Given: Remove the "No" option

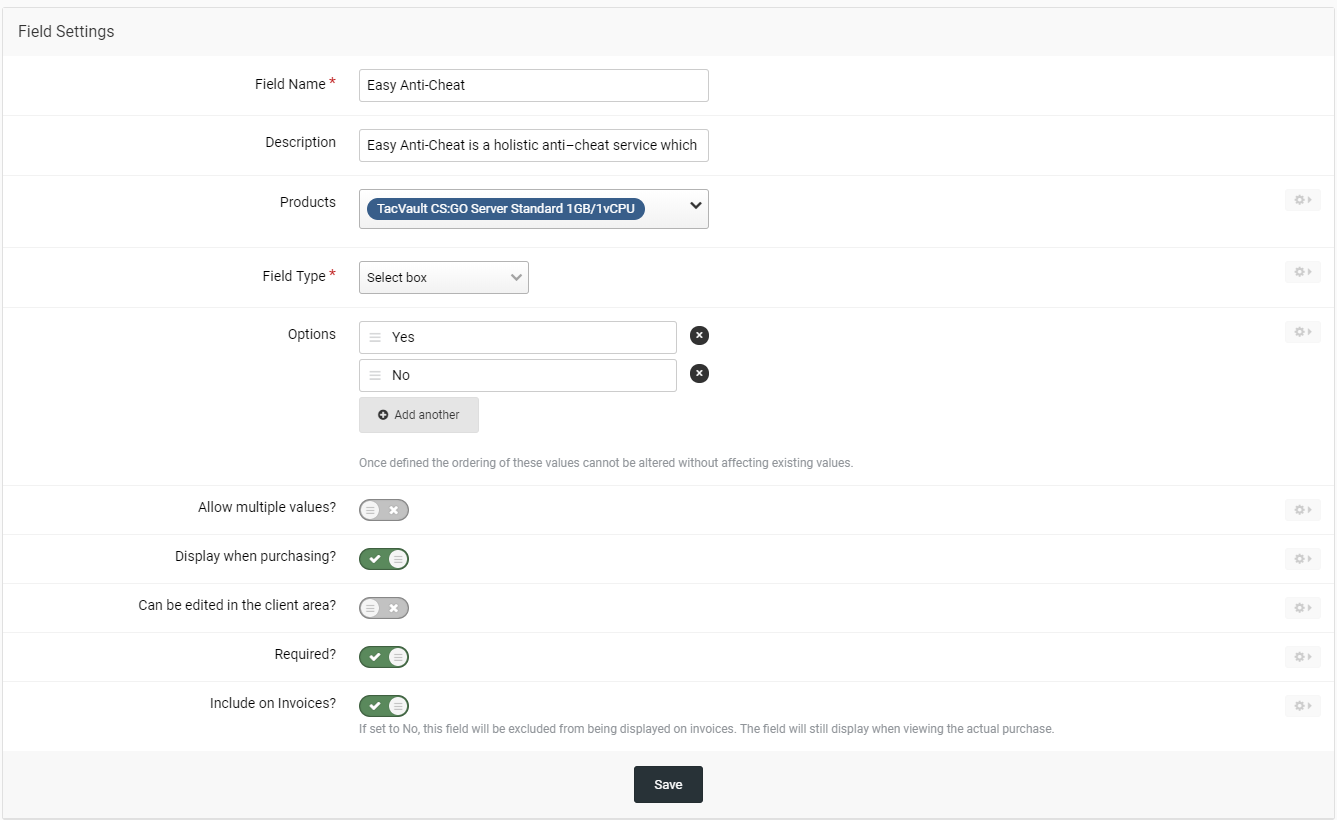Looking at the screenshot, I should pos(700,374).
